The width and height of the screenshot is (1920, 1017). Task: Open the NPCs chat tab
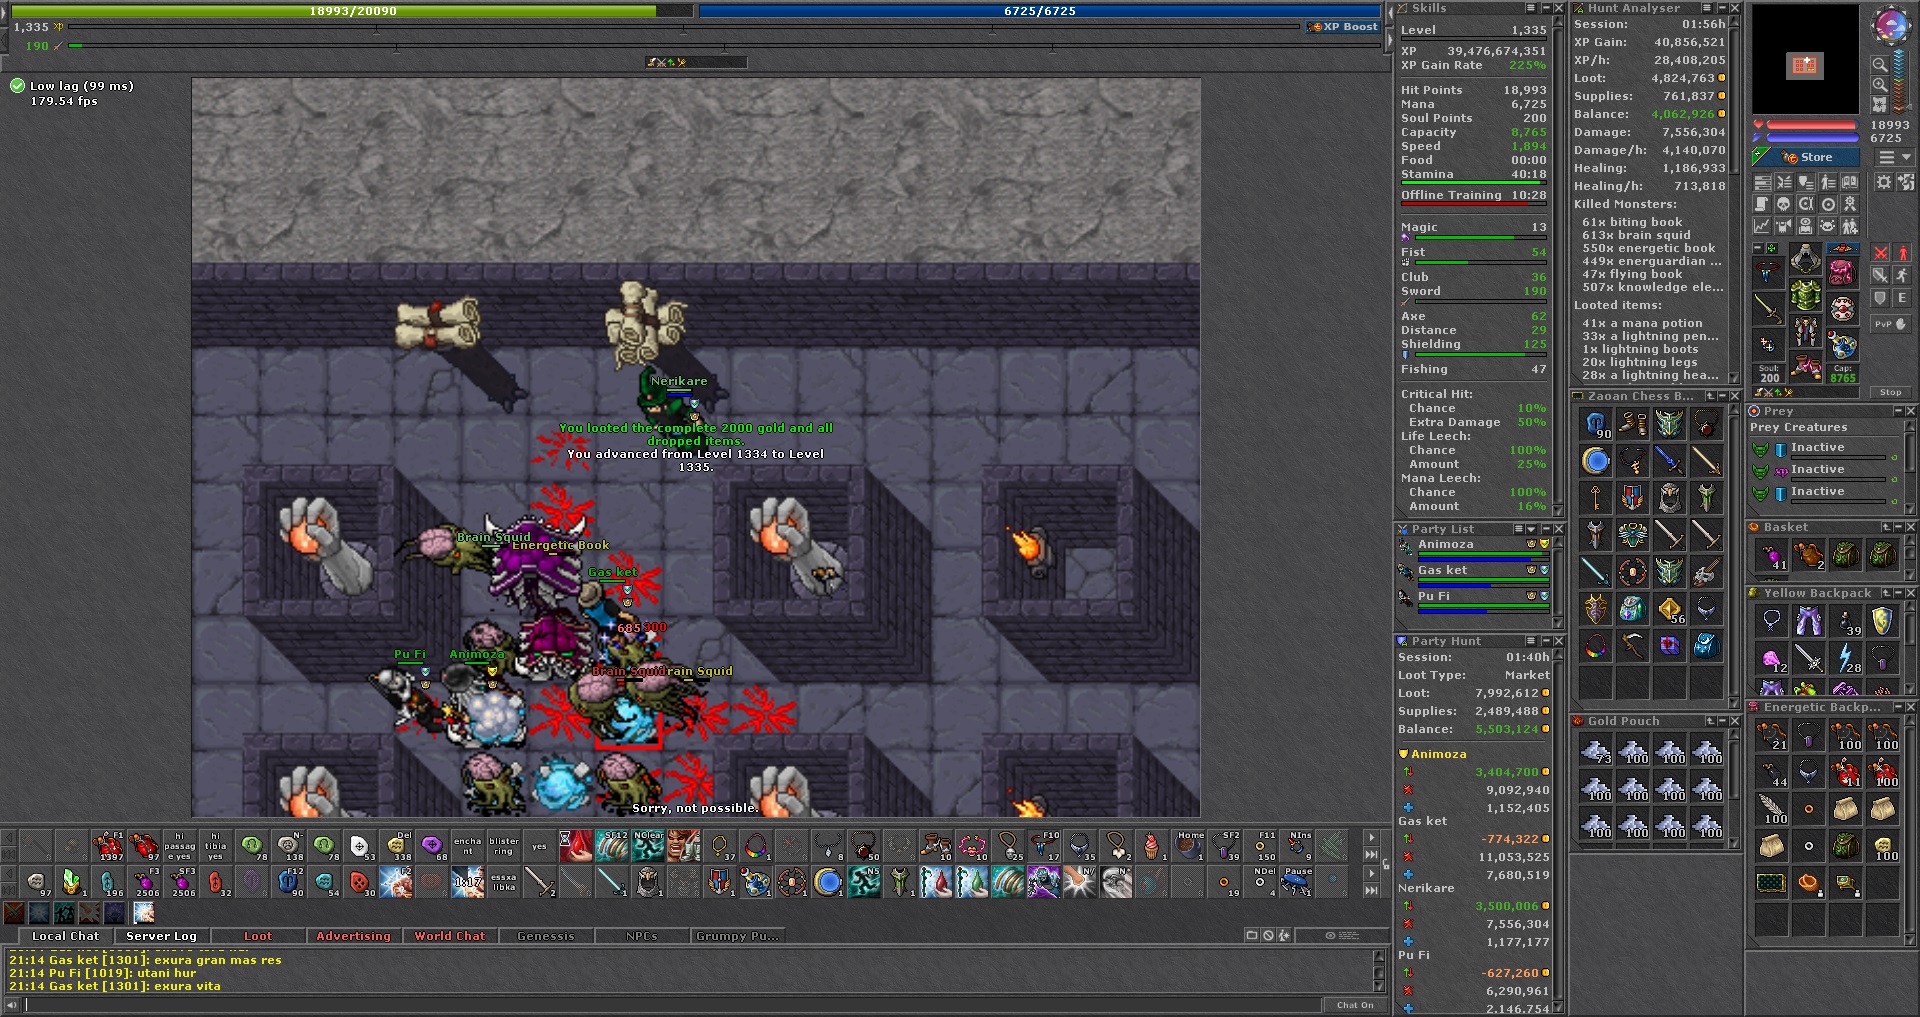(641, 936)
